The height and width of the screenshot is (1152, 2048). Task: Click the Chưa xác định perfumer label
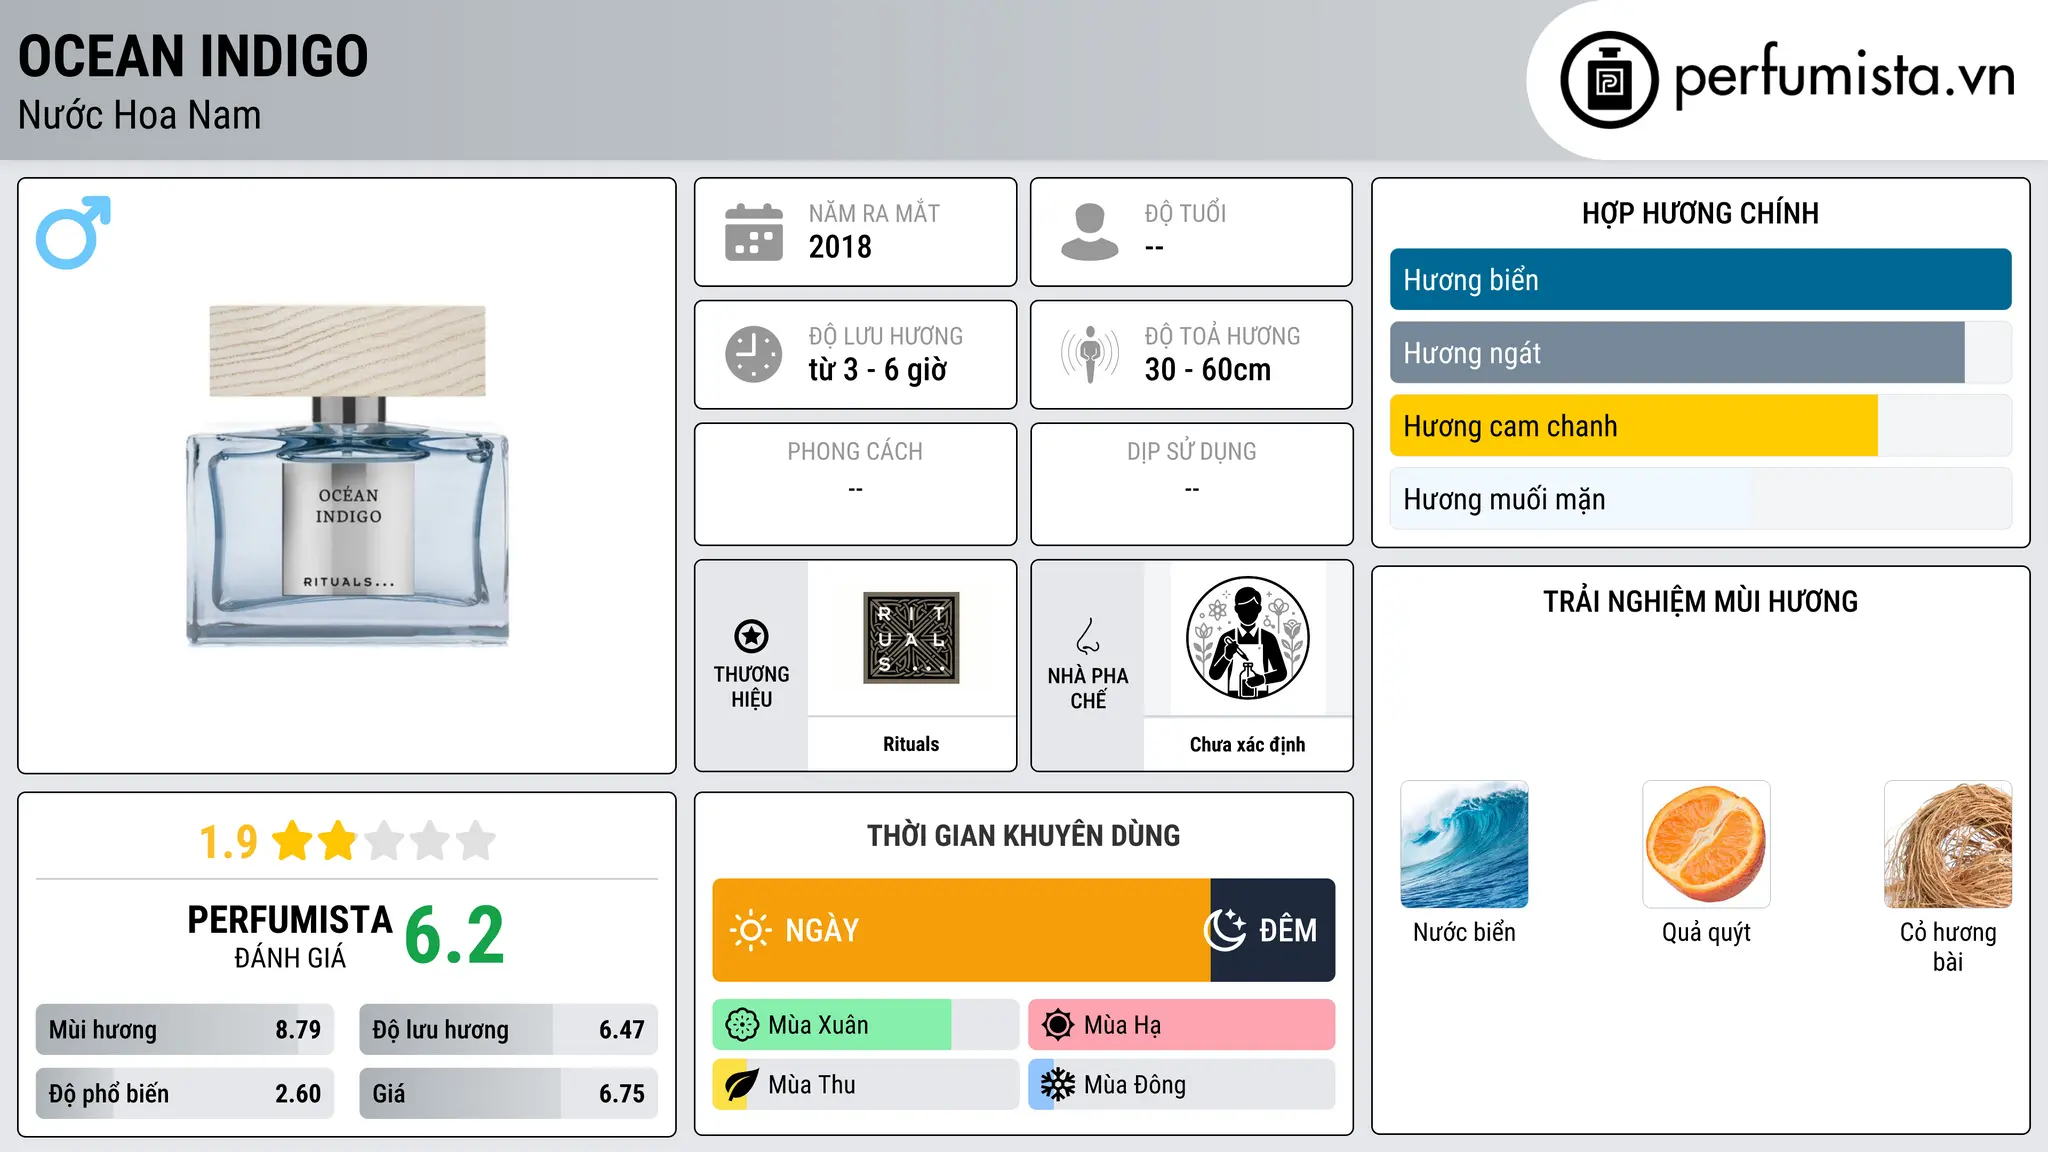[1247, 744]
